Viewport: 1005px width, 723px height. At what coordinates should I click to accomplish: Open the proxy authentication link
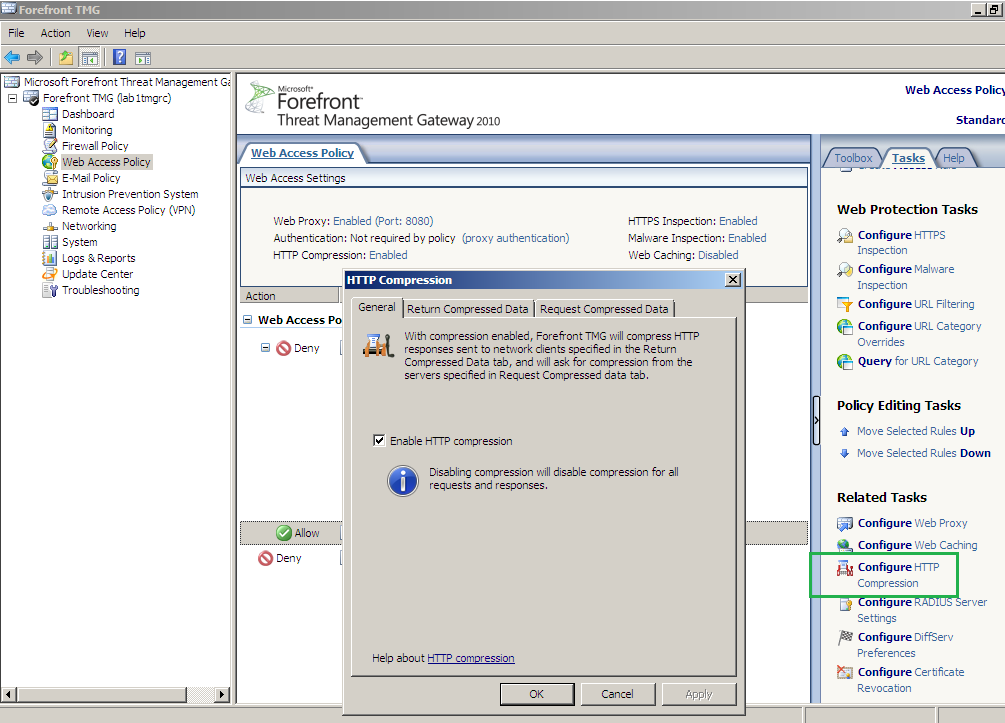click(x=515, y=238)
